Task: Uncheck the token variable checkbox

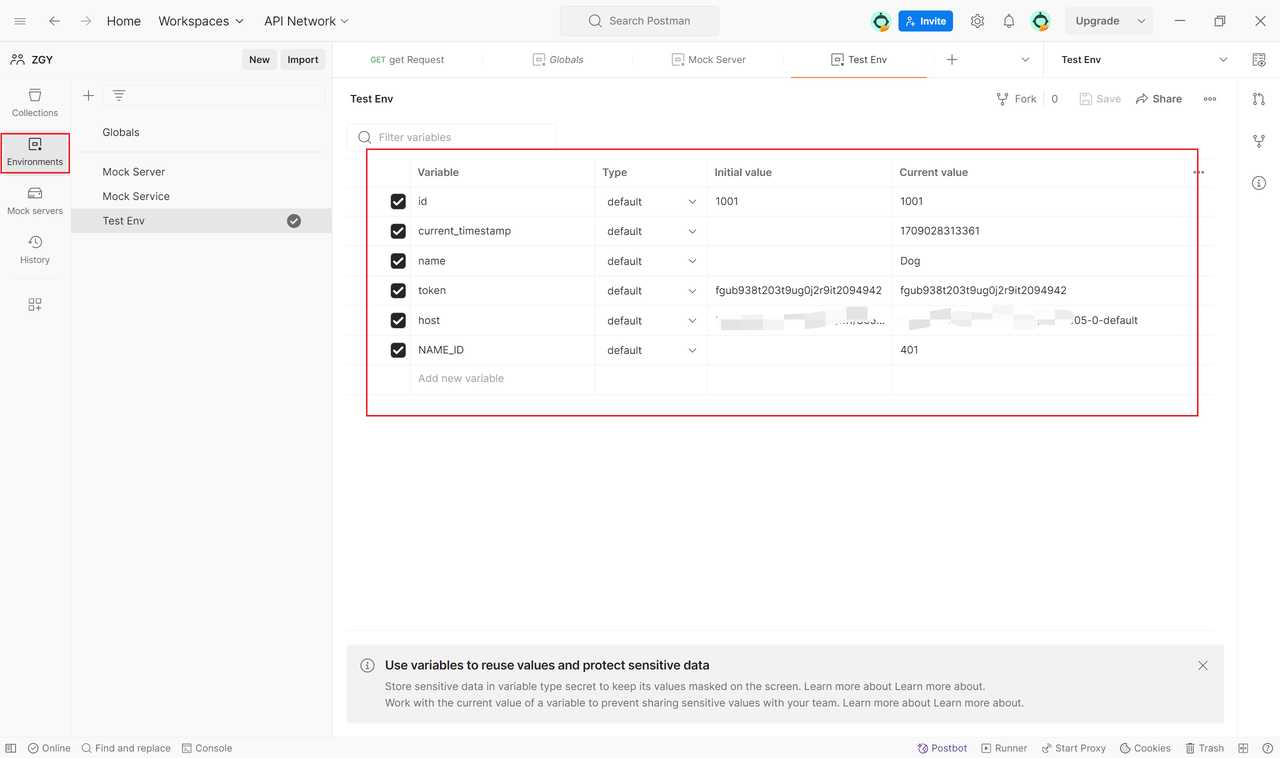Action: pos(398,291)
